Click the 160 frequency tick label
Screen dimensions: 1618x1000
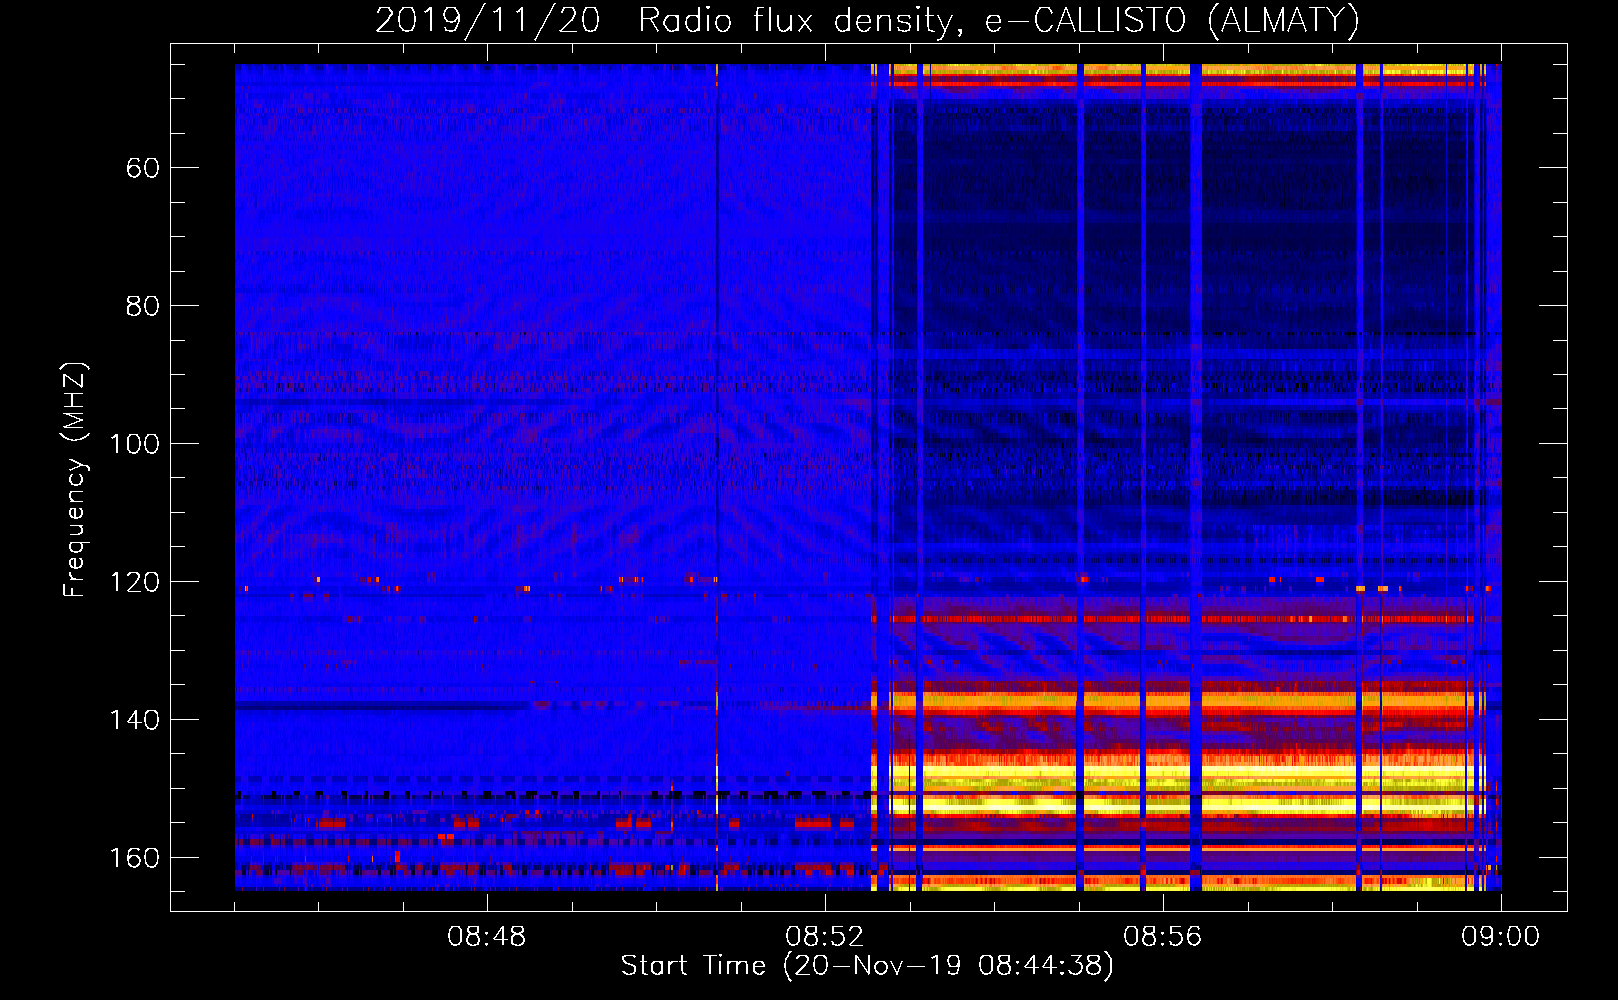click(x=134, y=858)
